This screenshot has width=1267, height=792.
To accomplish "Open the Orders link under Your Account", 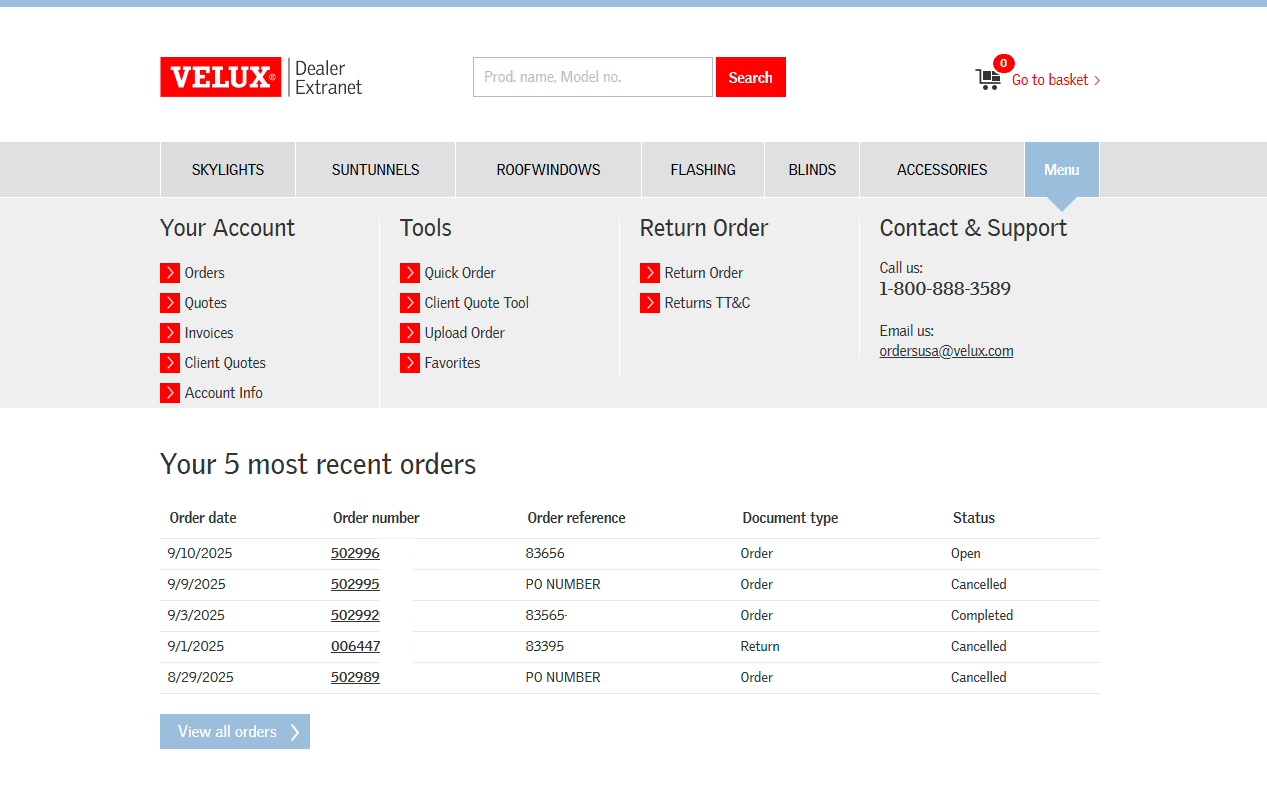I will click(x=205, y=273).
